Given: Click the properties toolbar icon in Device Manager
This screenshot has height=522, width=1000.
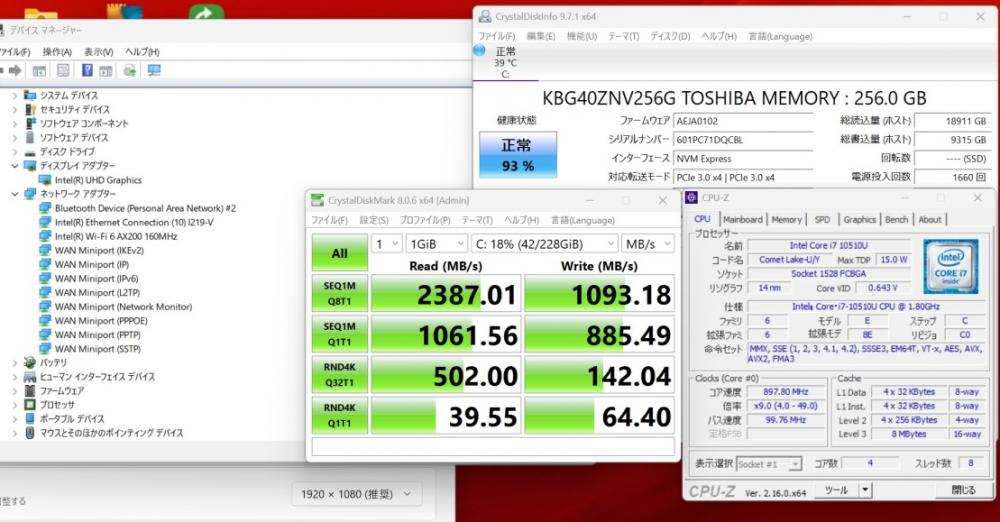Looking at the screenshot, I should coord(64,70).
